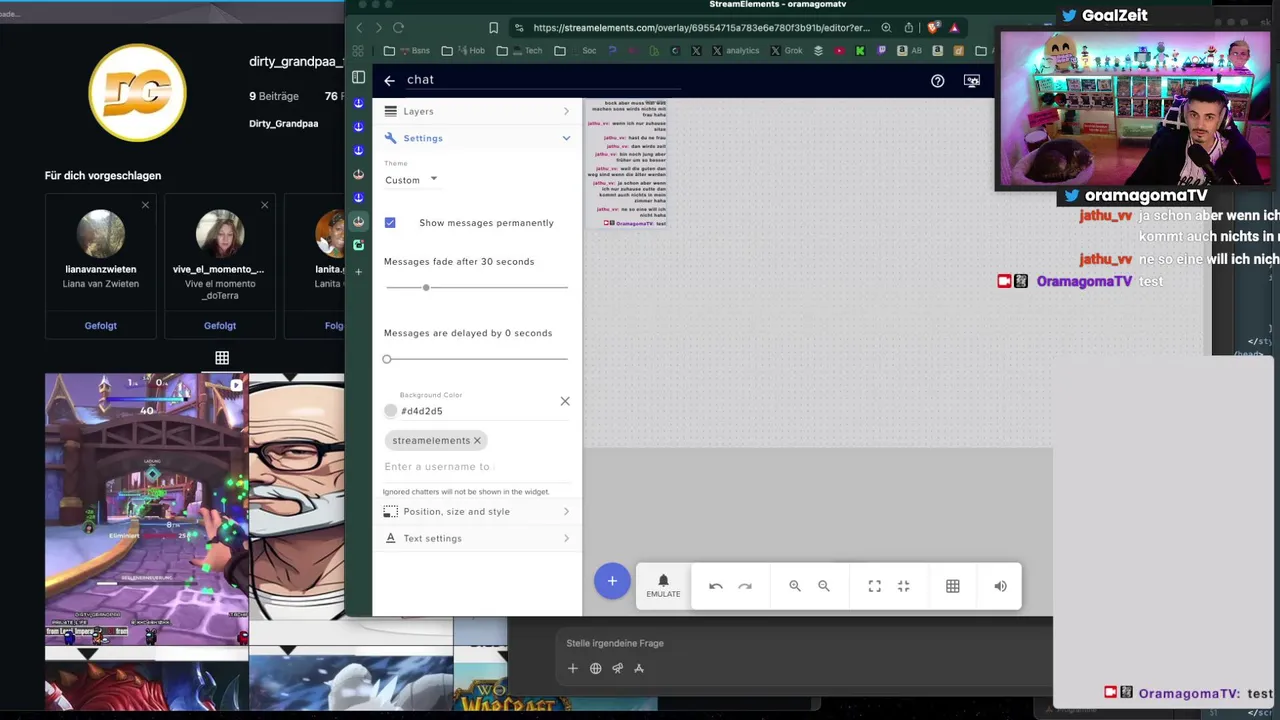The height and width of the screenshot is (720, 1280).
Task: Click the fit-to-screen expand icon
Action: [875, 586]
